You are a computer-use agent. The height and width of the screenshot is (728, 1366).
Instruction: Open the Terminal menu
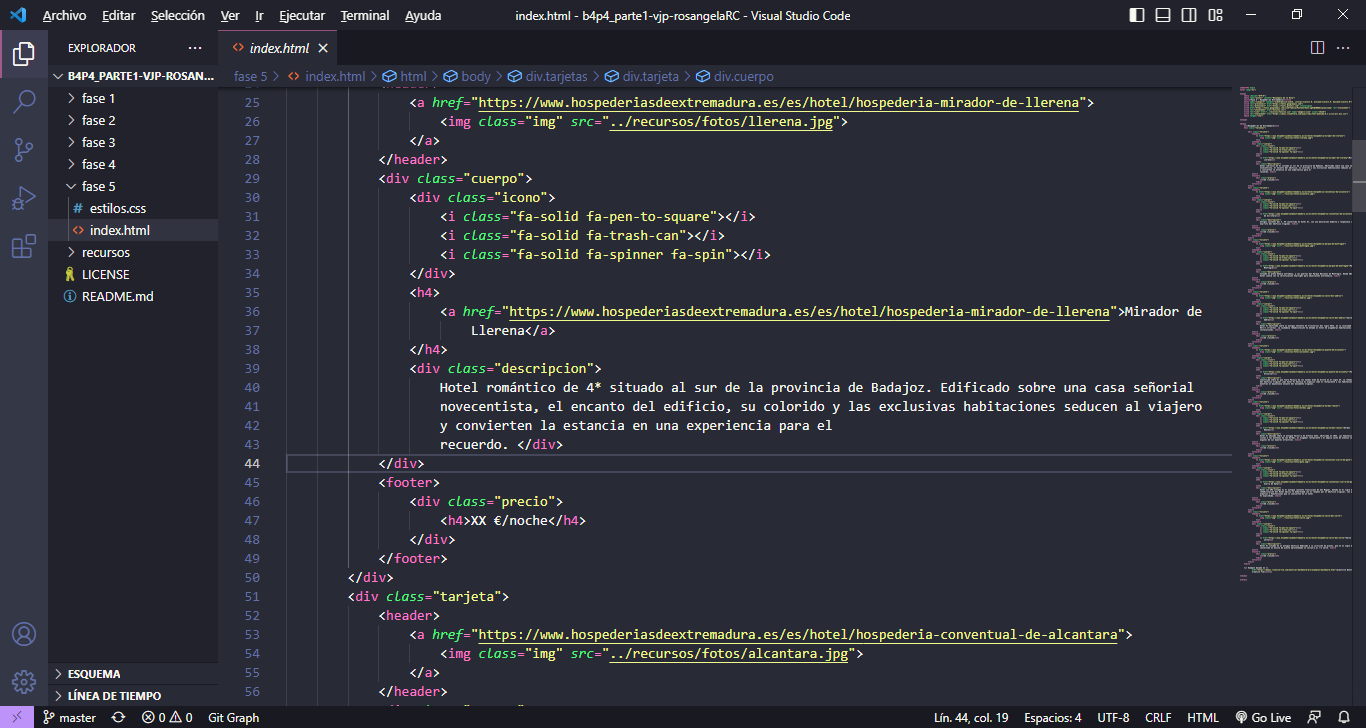point(364,15)
